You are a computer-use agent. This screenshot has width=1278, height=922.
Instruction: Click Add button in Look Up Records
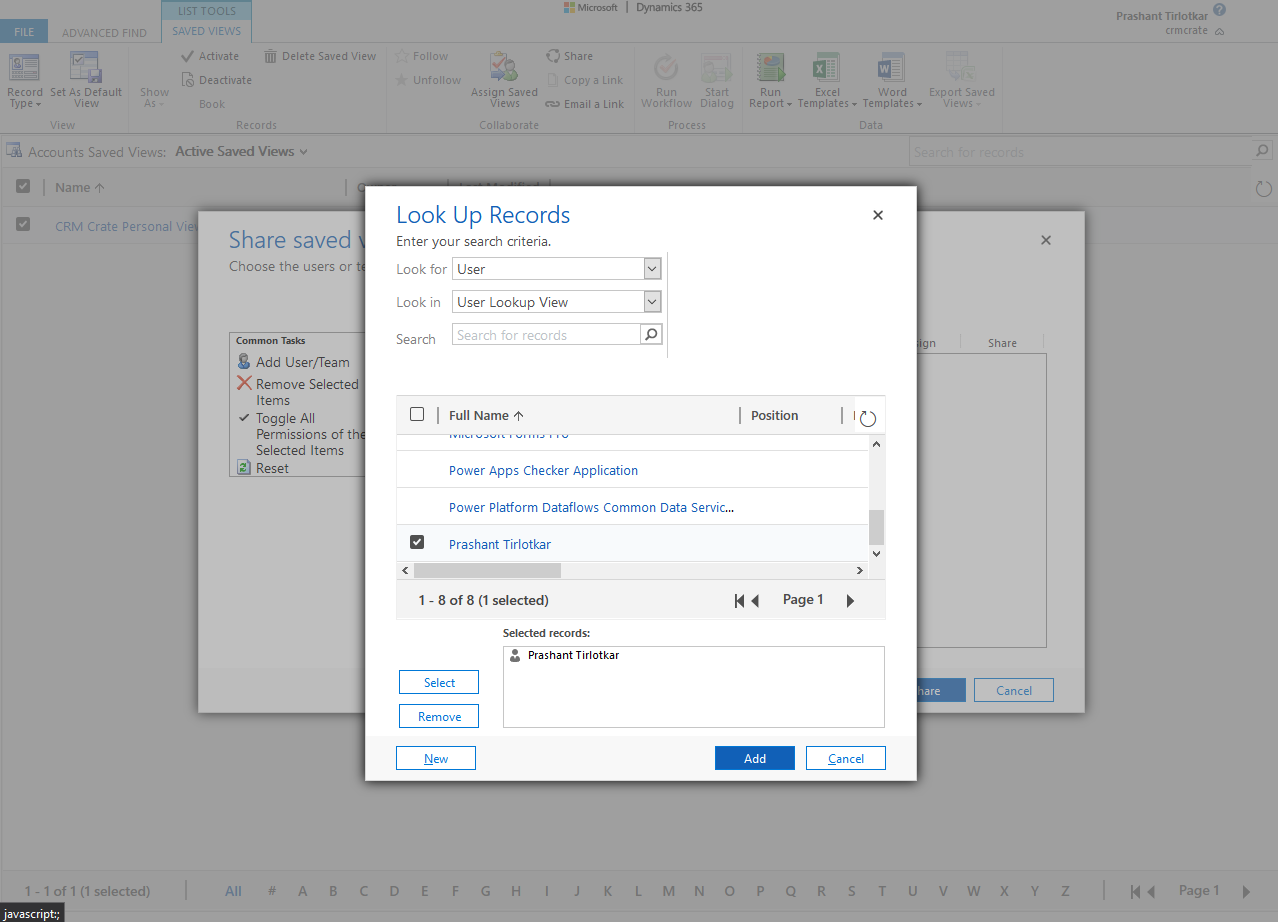coord(755,758)
